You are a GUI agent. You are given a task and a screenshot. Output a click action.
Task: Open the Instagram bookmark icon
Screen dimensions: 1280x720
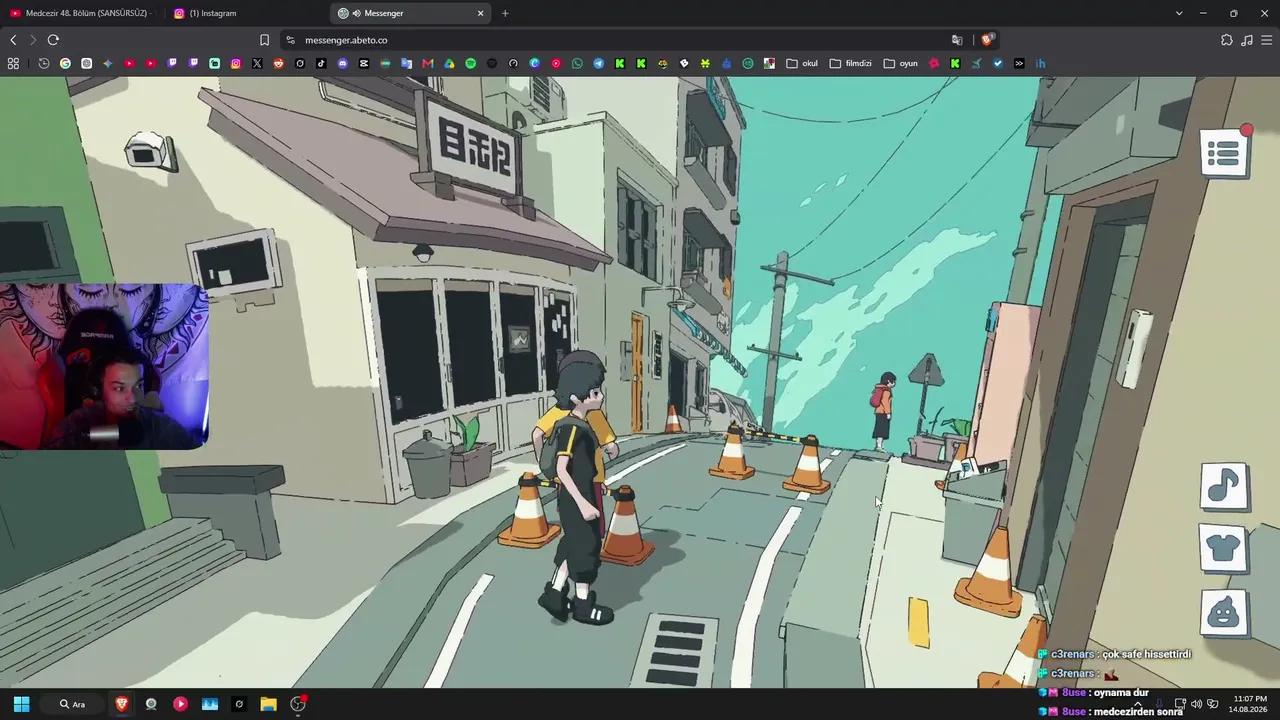coord(236,63)
